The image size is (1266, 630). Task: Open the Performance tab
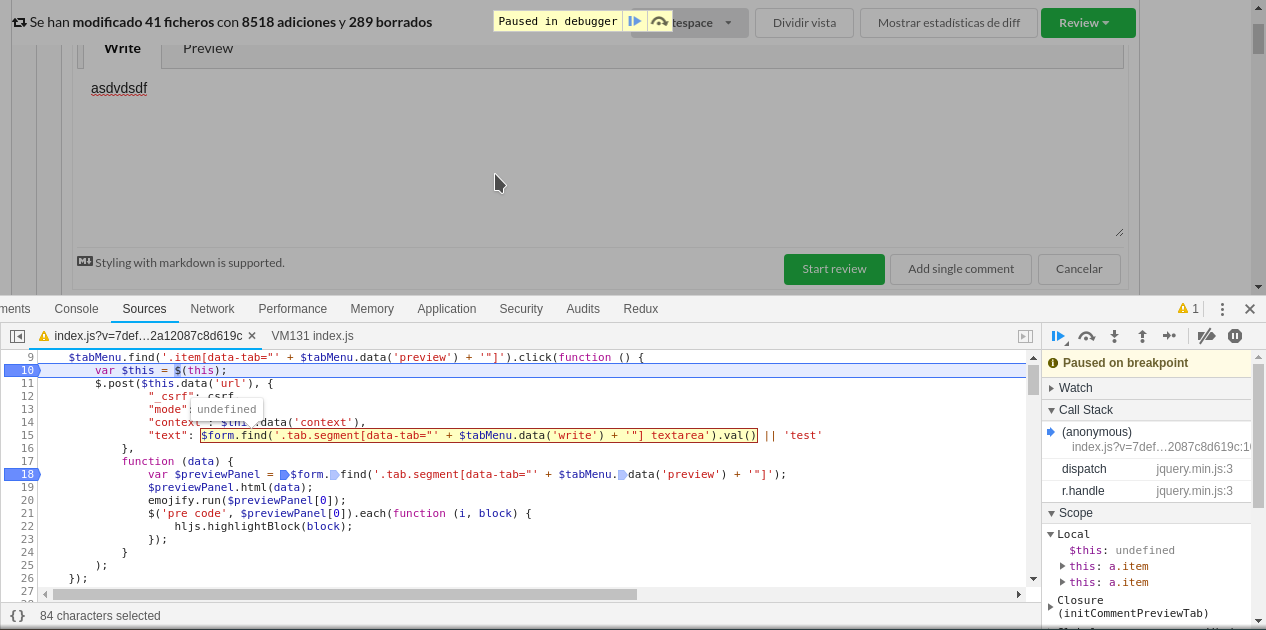tap(292, 309)
